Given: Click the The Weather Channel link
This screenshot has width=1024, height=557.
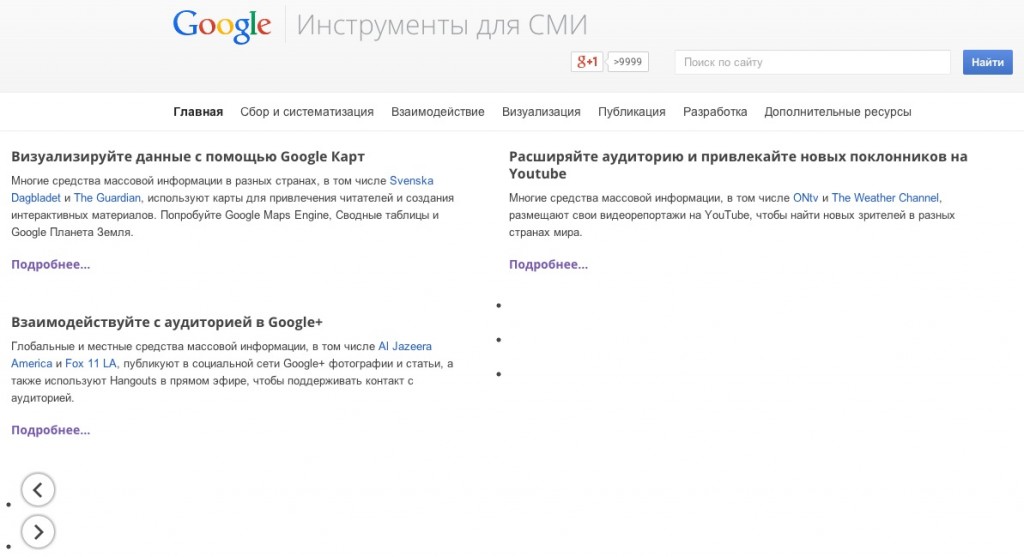Looking at the screenshot, I should tap(886, 198).
